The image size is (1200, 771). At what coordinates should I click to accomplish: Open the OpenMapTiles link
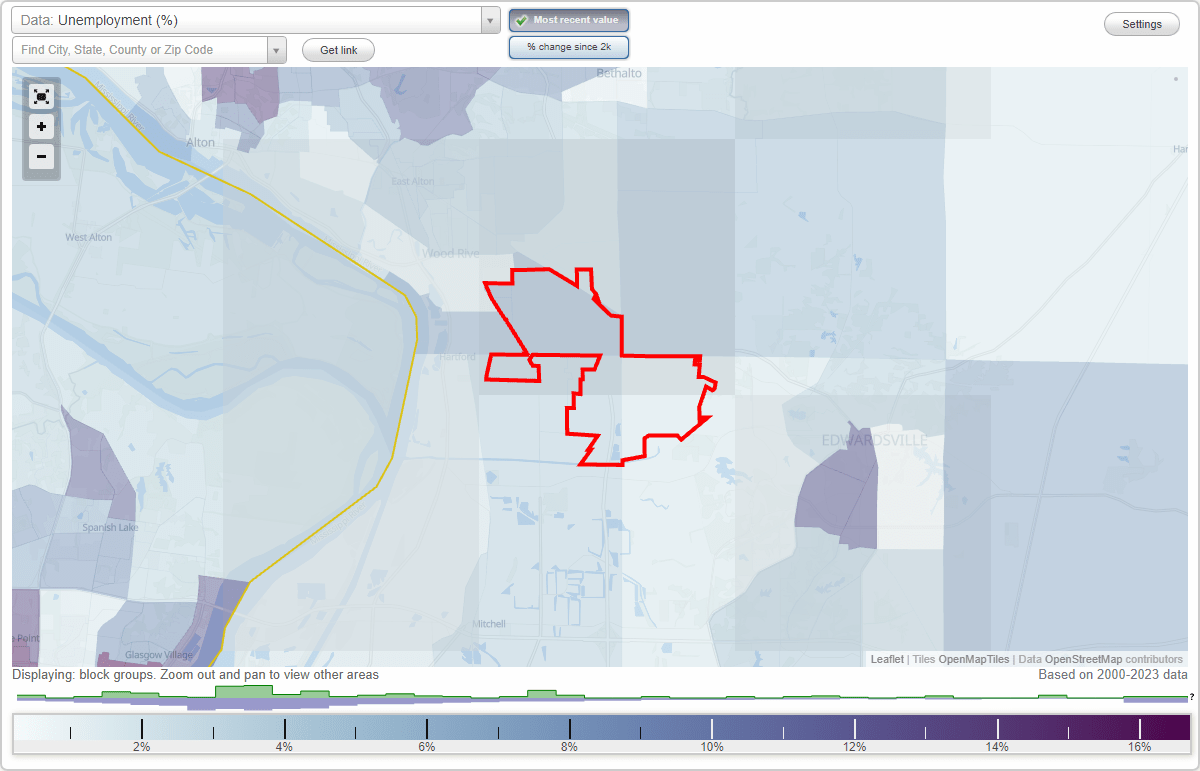pyautogui.click(x=974, y=659)
